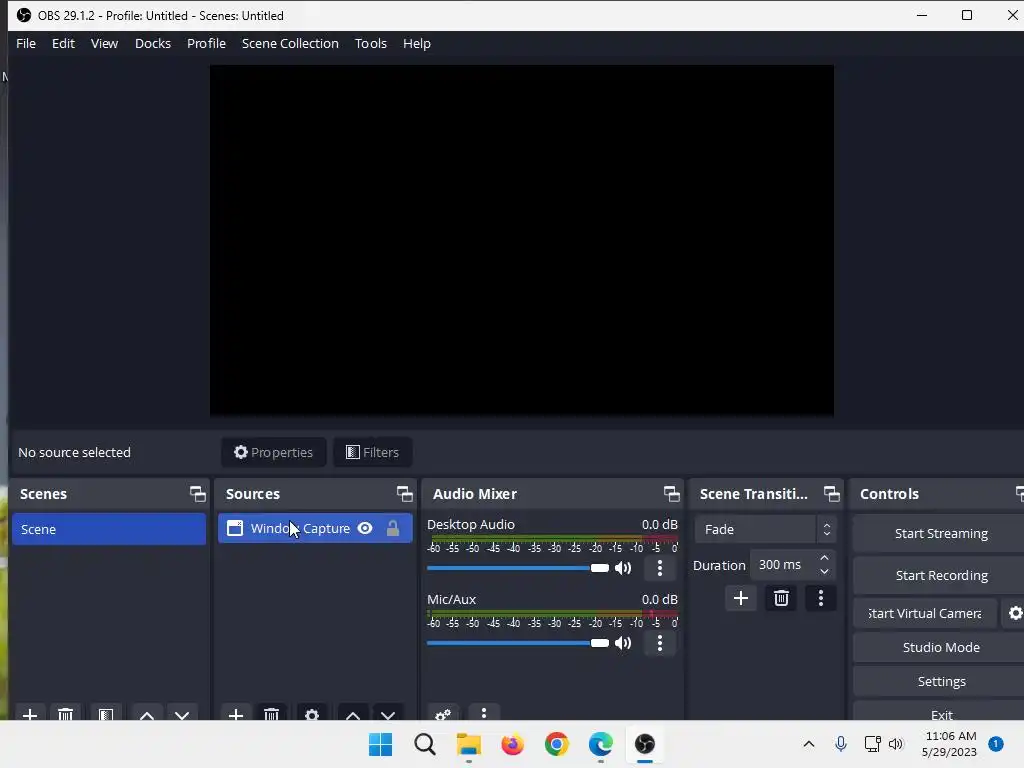Move scene up arrow in Scenes dock
The image size is (1024, 768).
click(x=147, y=714)
